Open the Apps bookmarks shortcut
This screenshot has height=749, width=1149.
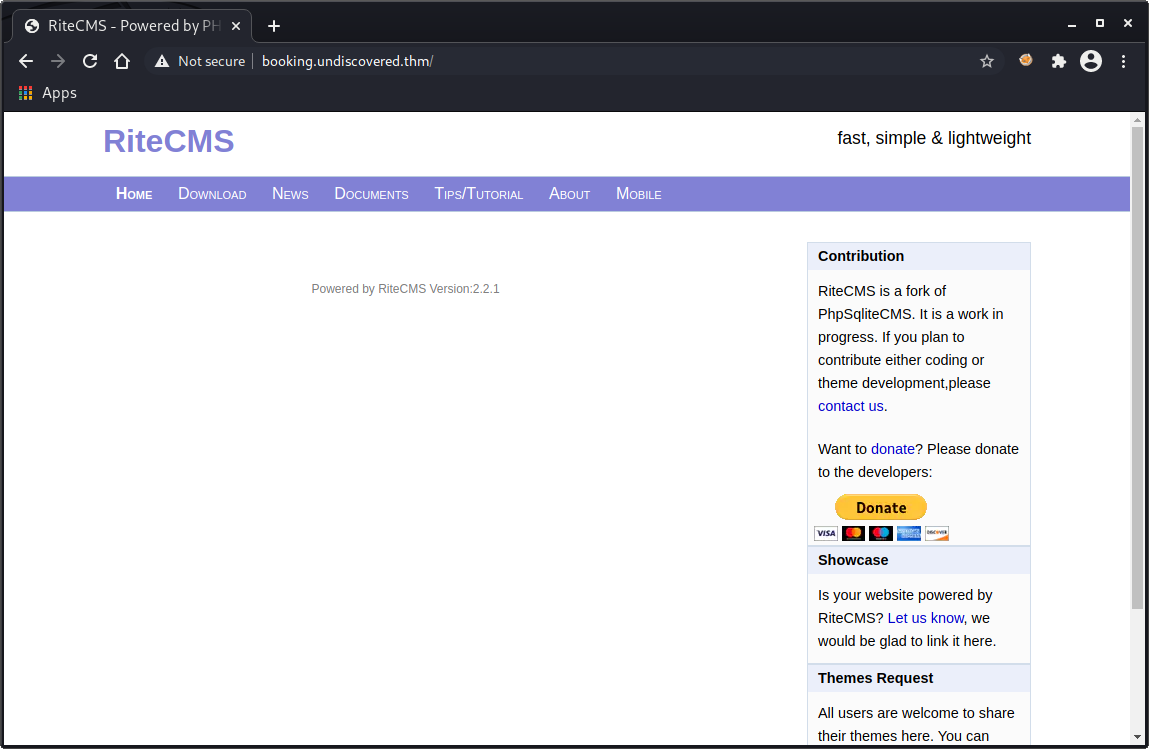[48, 93]
